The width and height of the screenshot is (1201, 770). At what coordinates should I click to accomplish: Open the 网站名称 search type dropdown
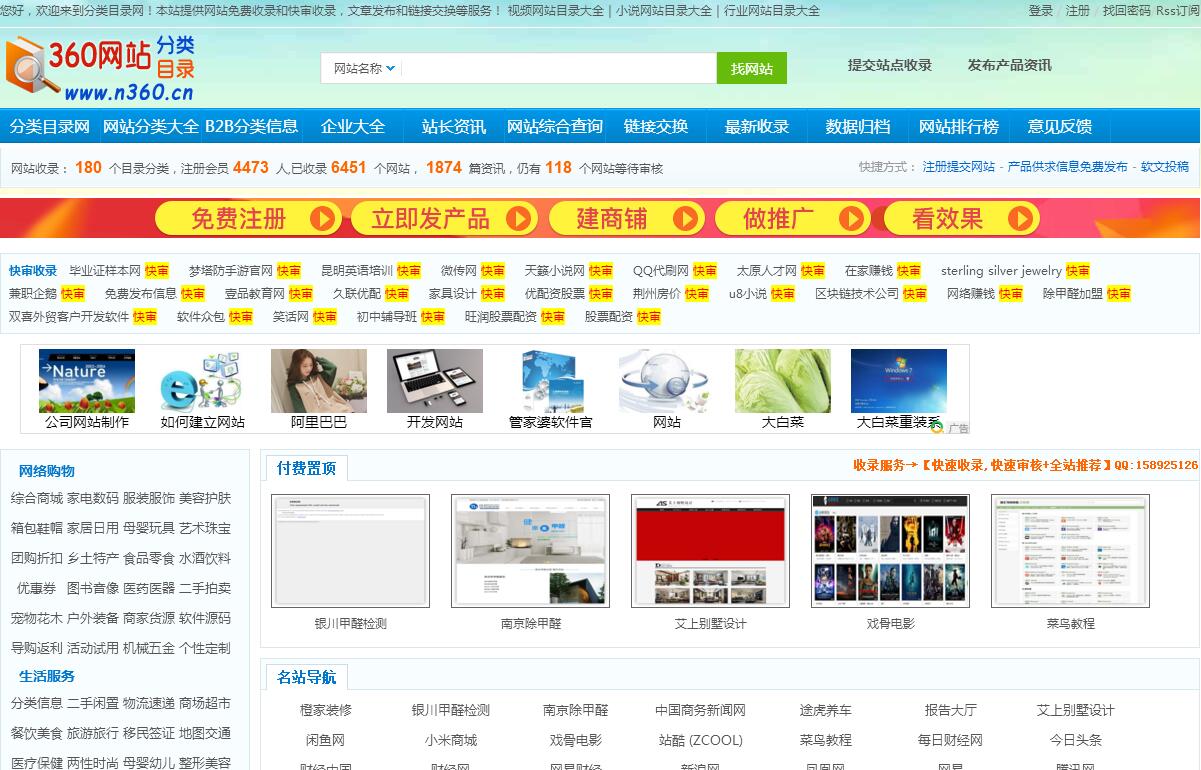click(x=364, y=68)
